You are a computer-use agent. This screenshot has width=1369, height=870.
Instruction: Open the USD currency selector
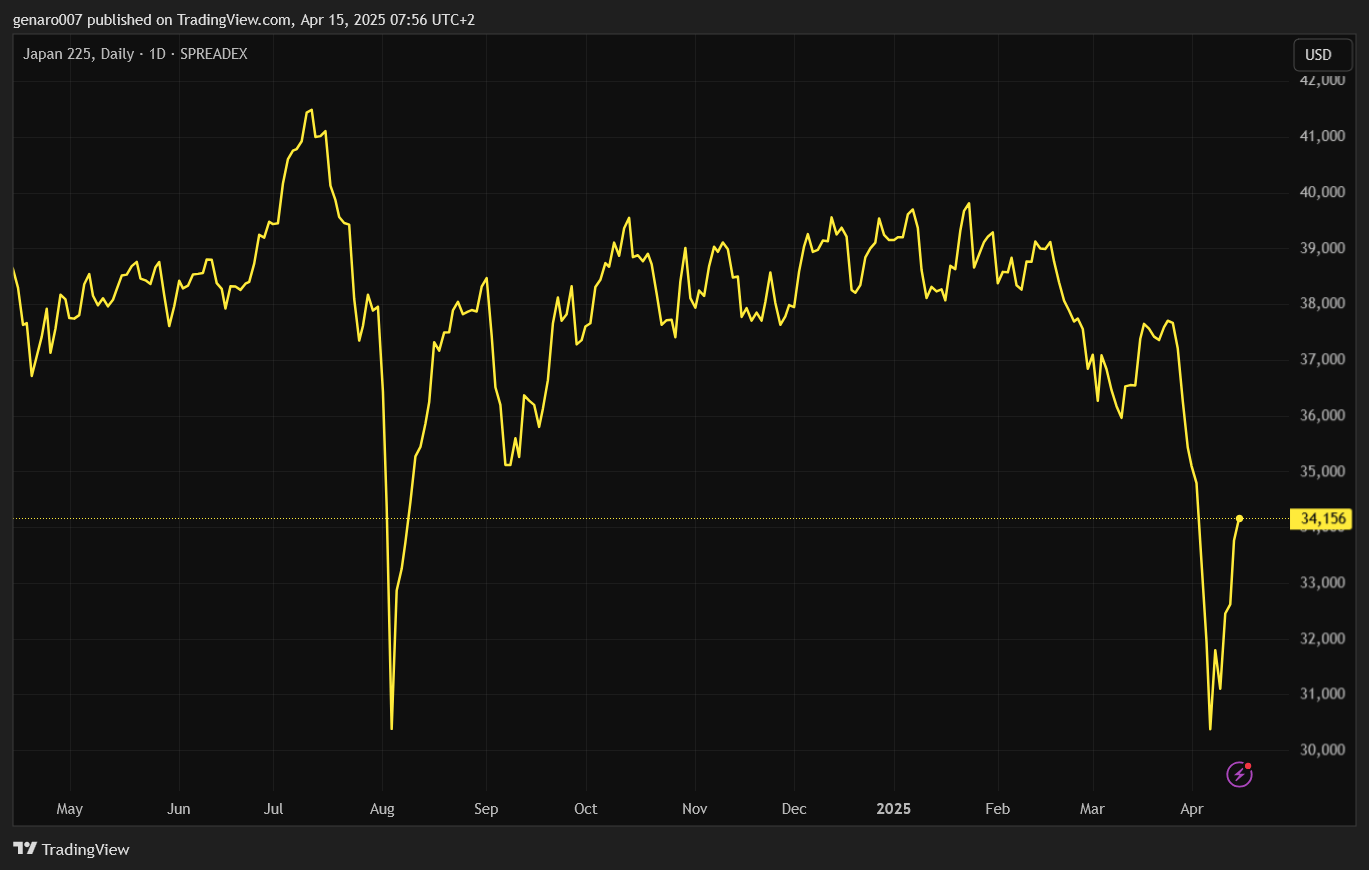click(x=1322, y=55)
